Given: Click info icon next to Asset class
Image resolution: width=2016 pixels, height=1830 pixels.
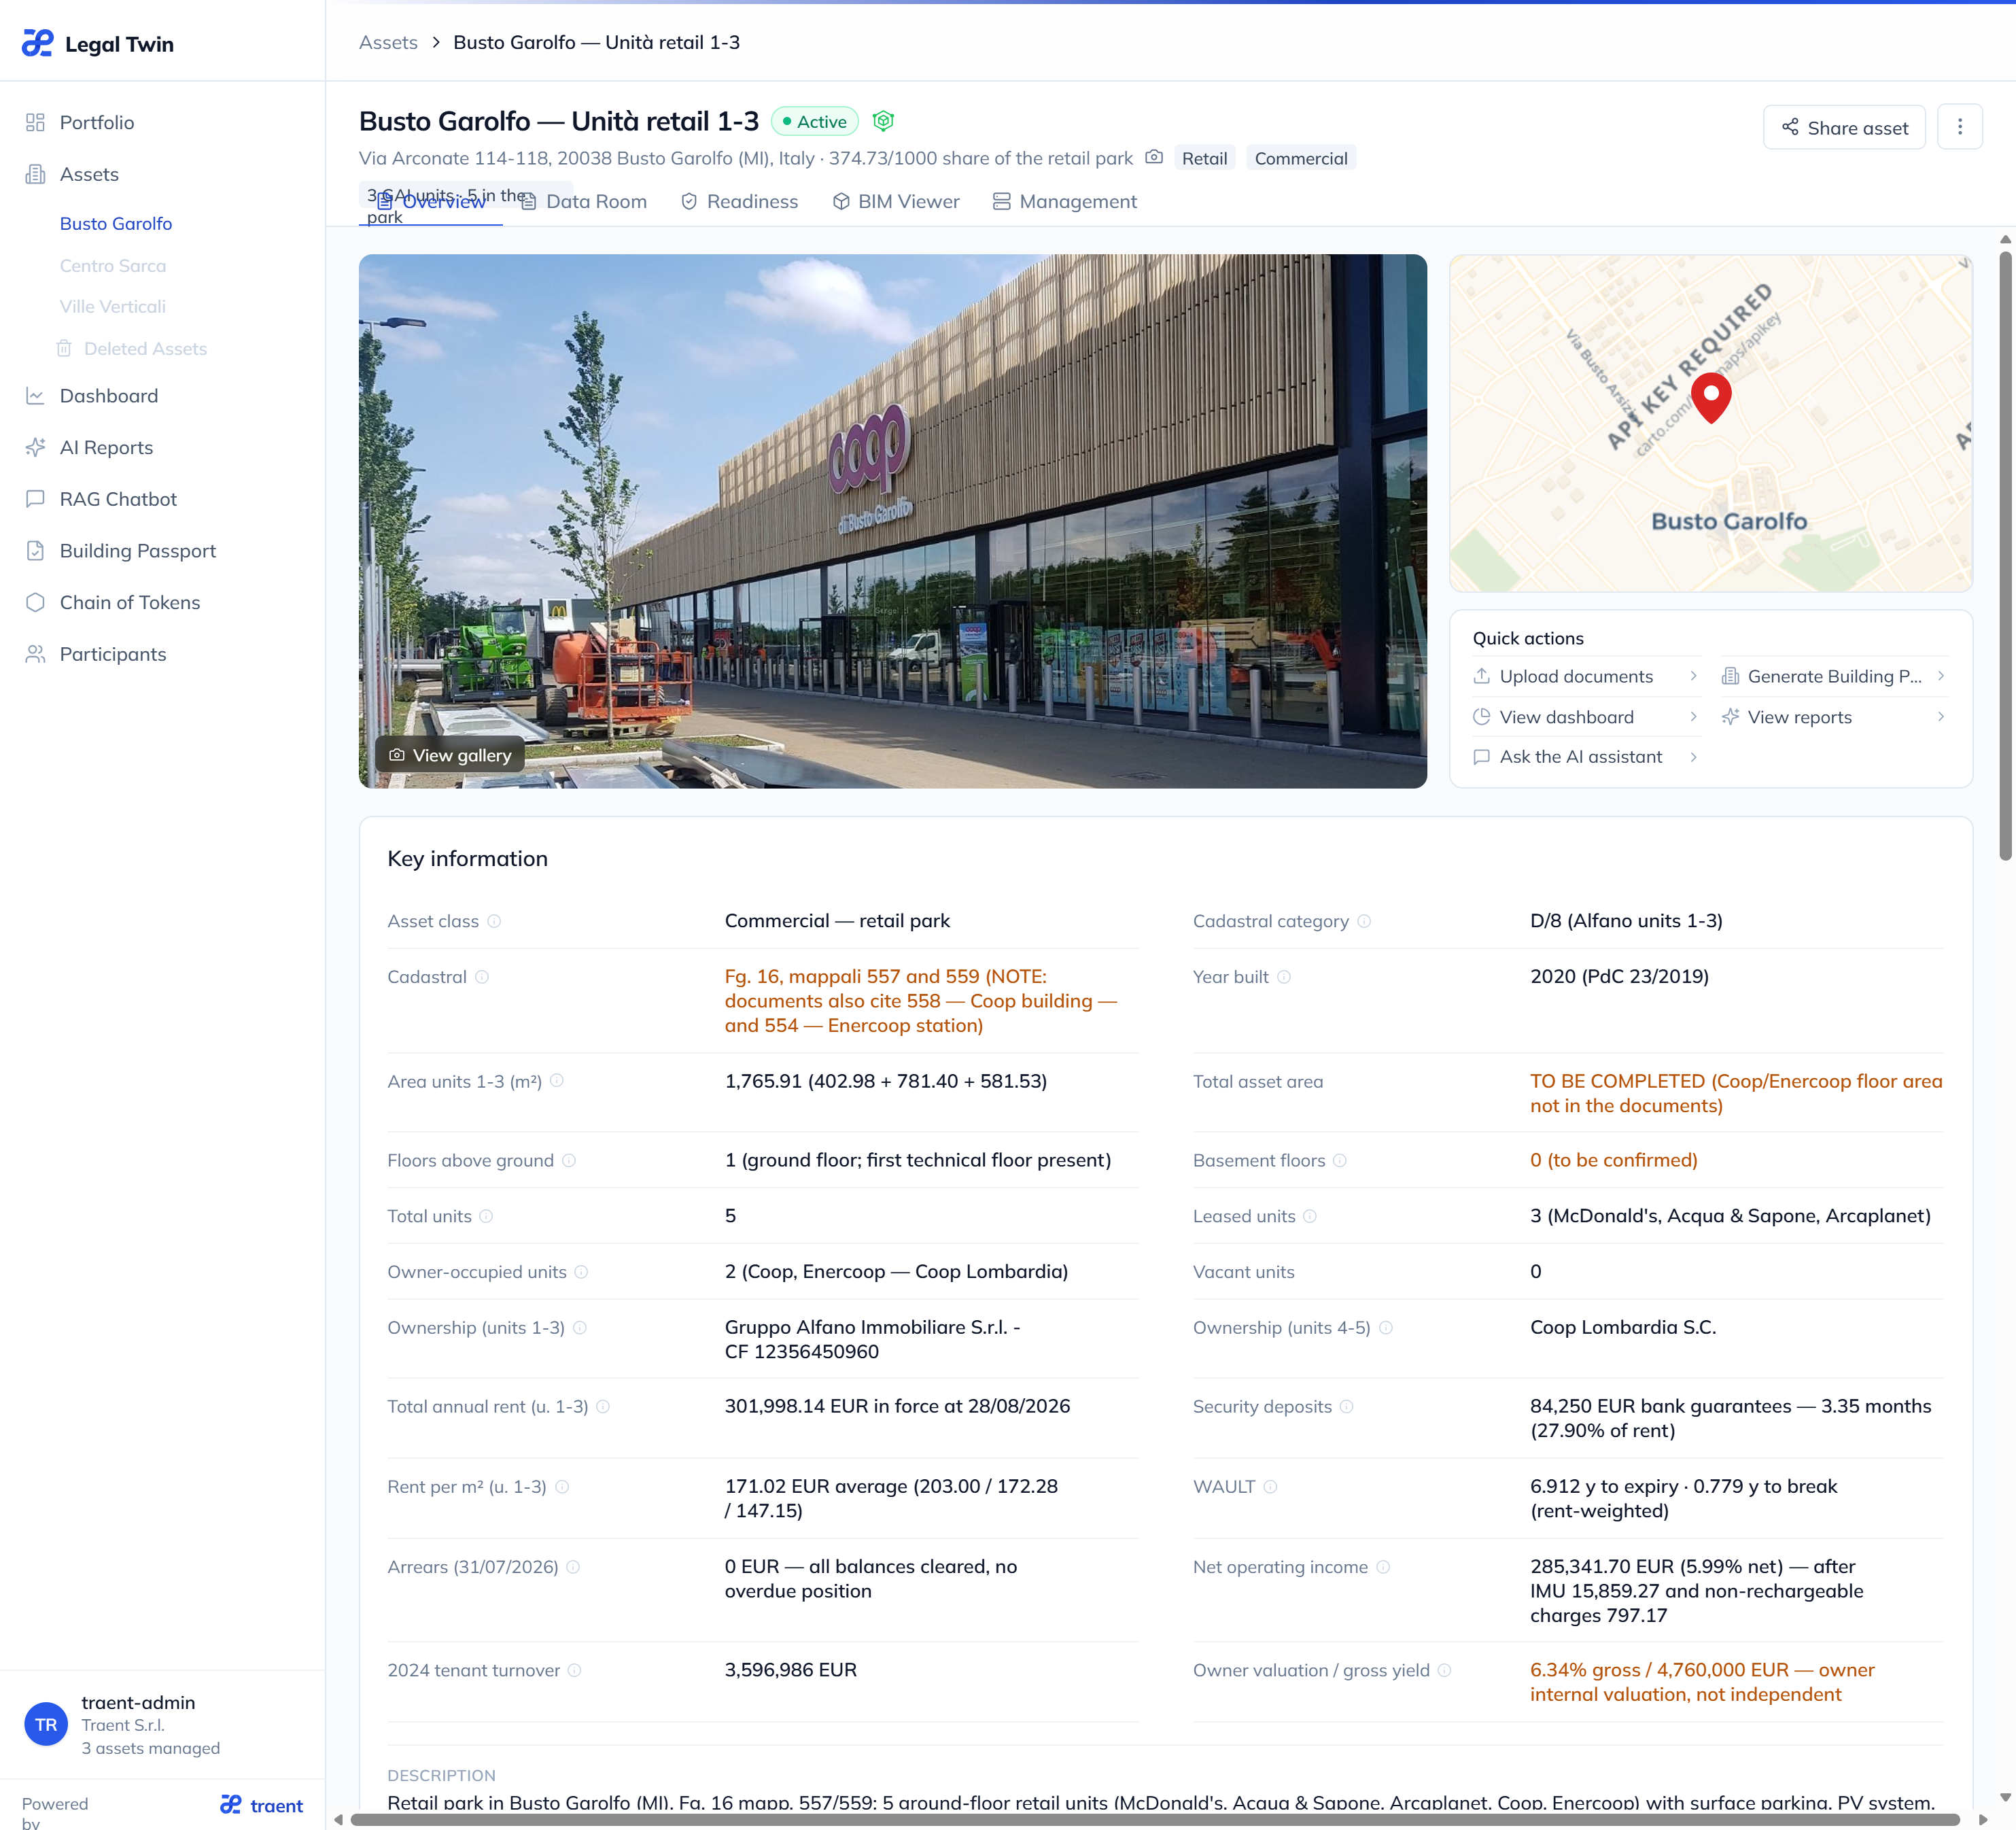Looking at the screenshot, I should click(x=494, y=921).
